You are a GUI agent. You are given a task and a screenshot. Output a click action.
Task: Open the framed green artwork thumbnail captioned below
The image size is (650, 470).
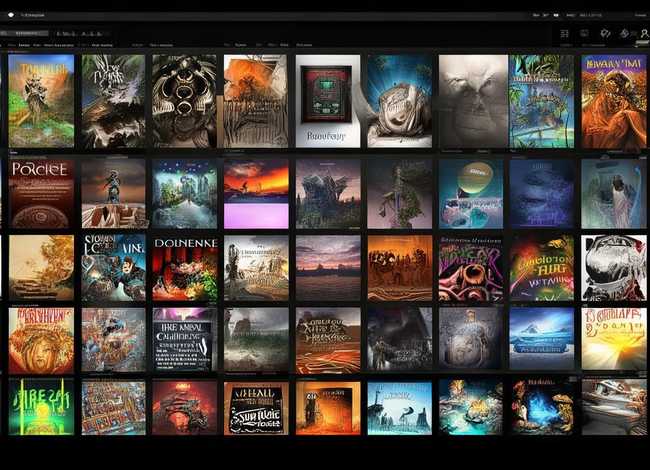point(328,100)
